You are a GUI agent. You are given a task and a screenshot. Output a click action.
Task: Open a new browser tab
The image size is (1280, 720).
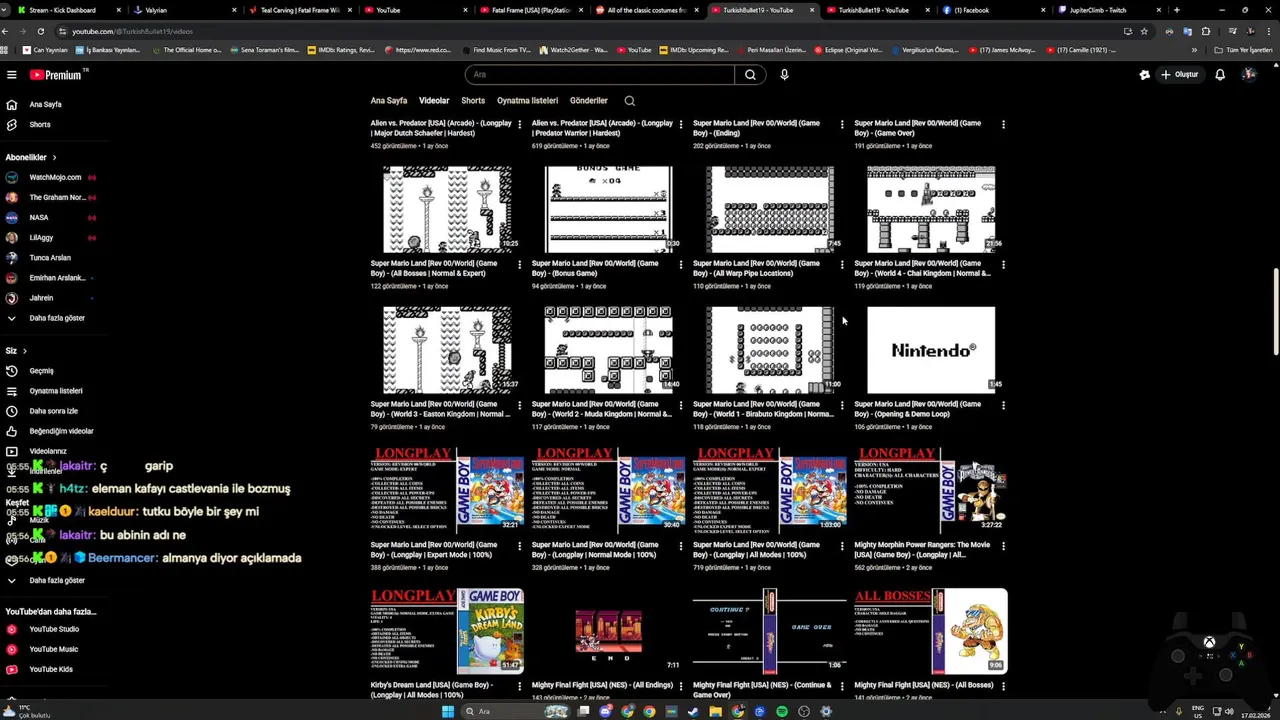(1176, 10)
